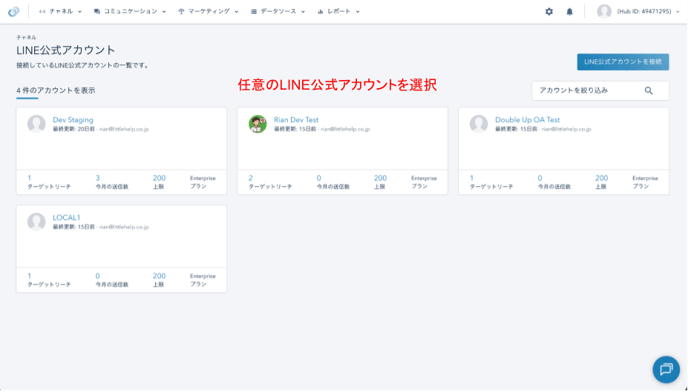Click the search magnifier icon in filter box
This screenshot has width=688, height=392.
649,91
